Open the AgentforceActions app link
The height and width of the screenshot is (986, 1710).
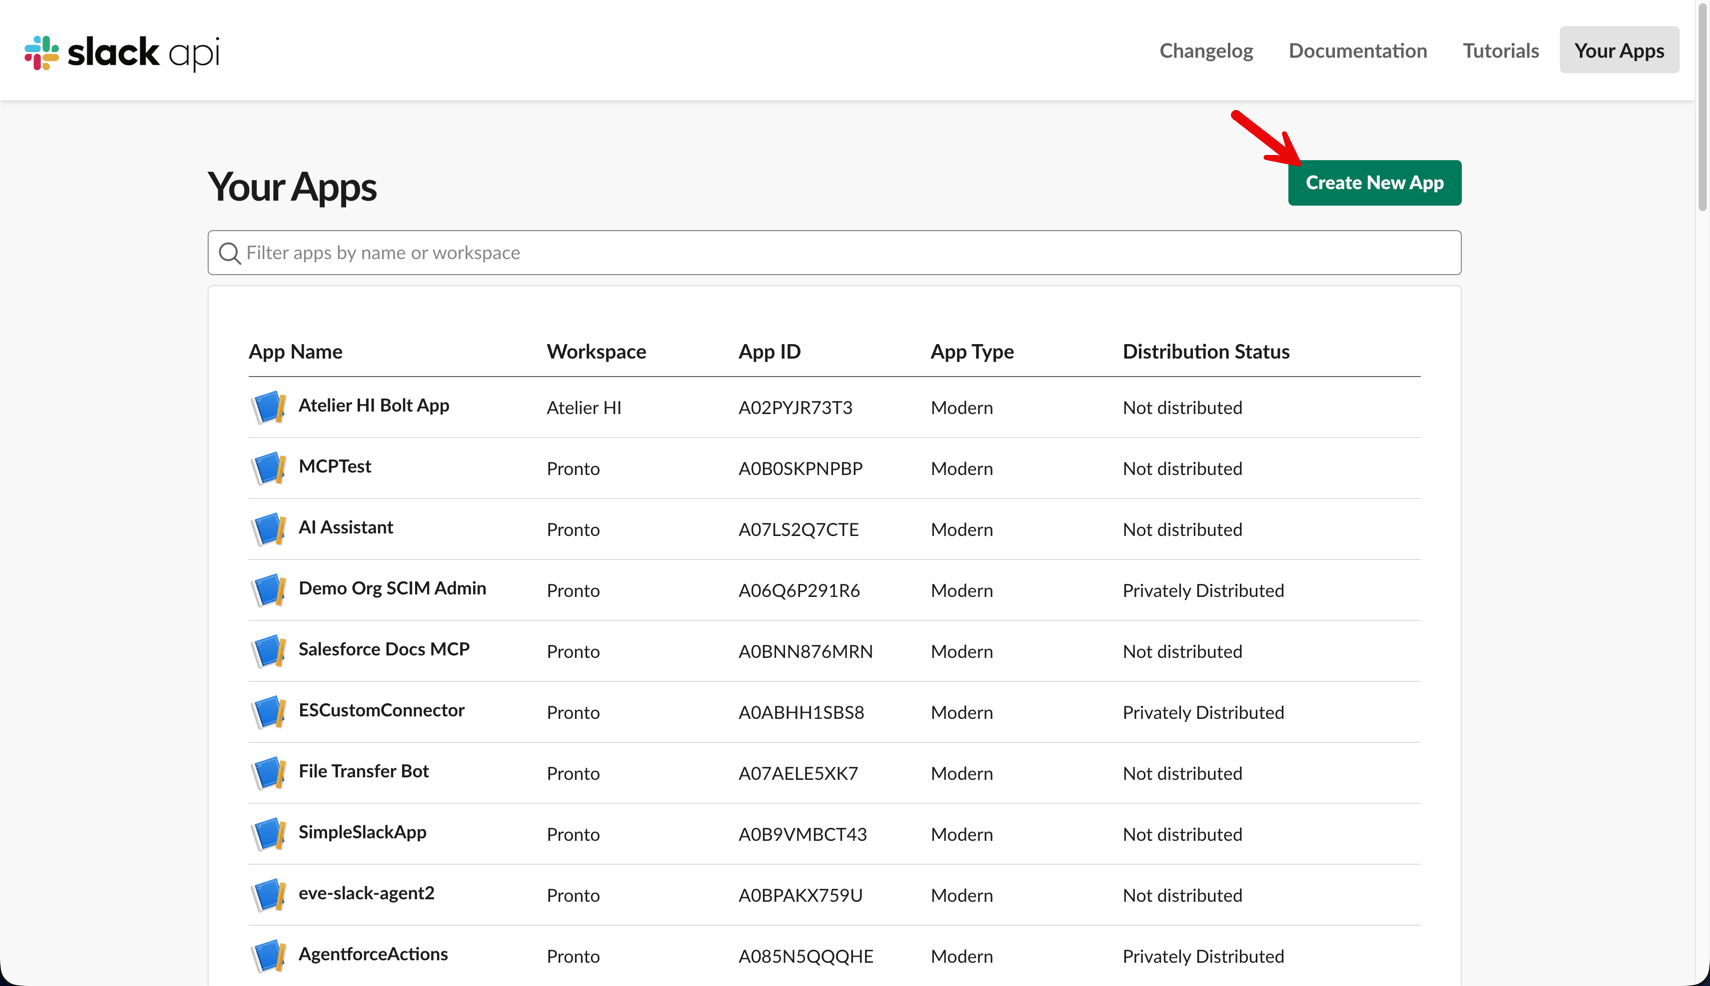(373, 954)
